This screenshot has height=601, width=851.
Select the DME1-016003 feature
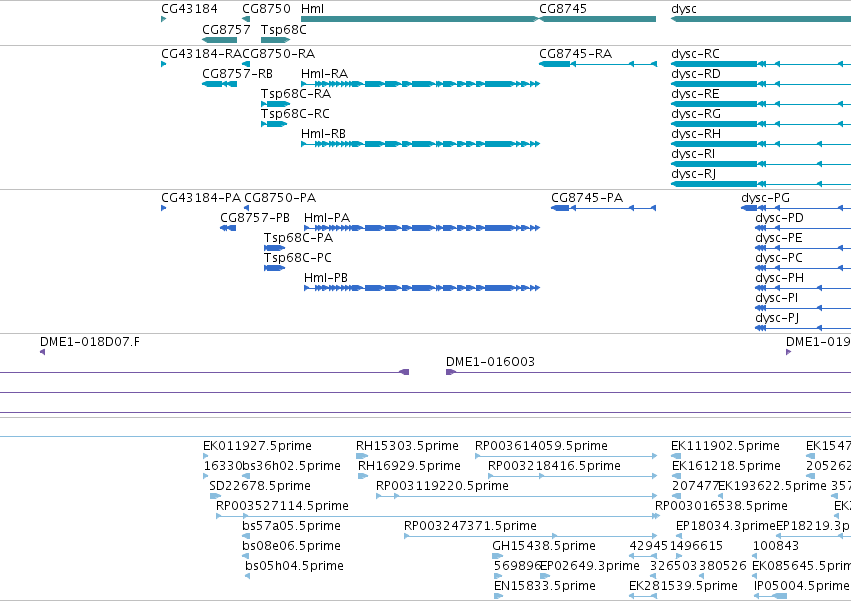coord(648,372)
